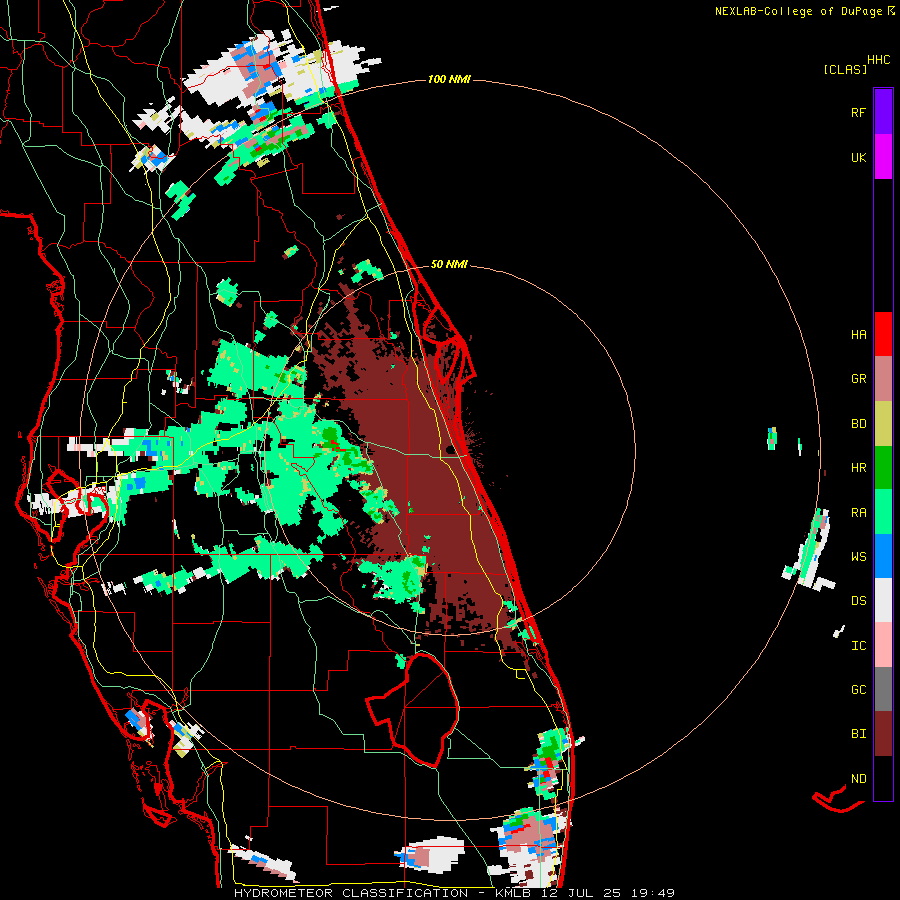Click the light pink IC legend swatch
Screen dimensions: 900x900
(883, 645)
